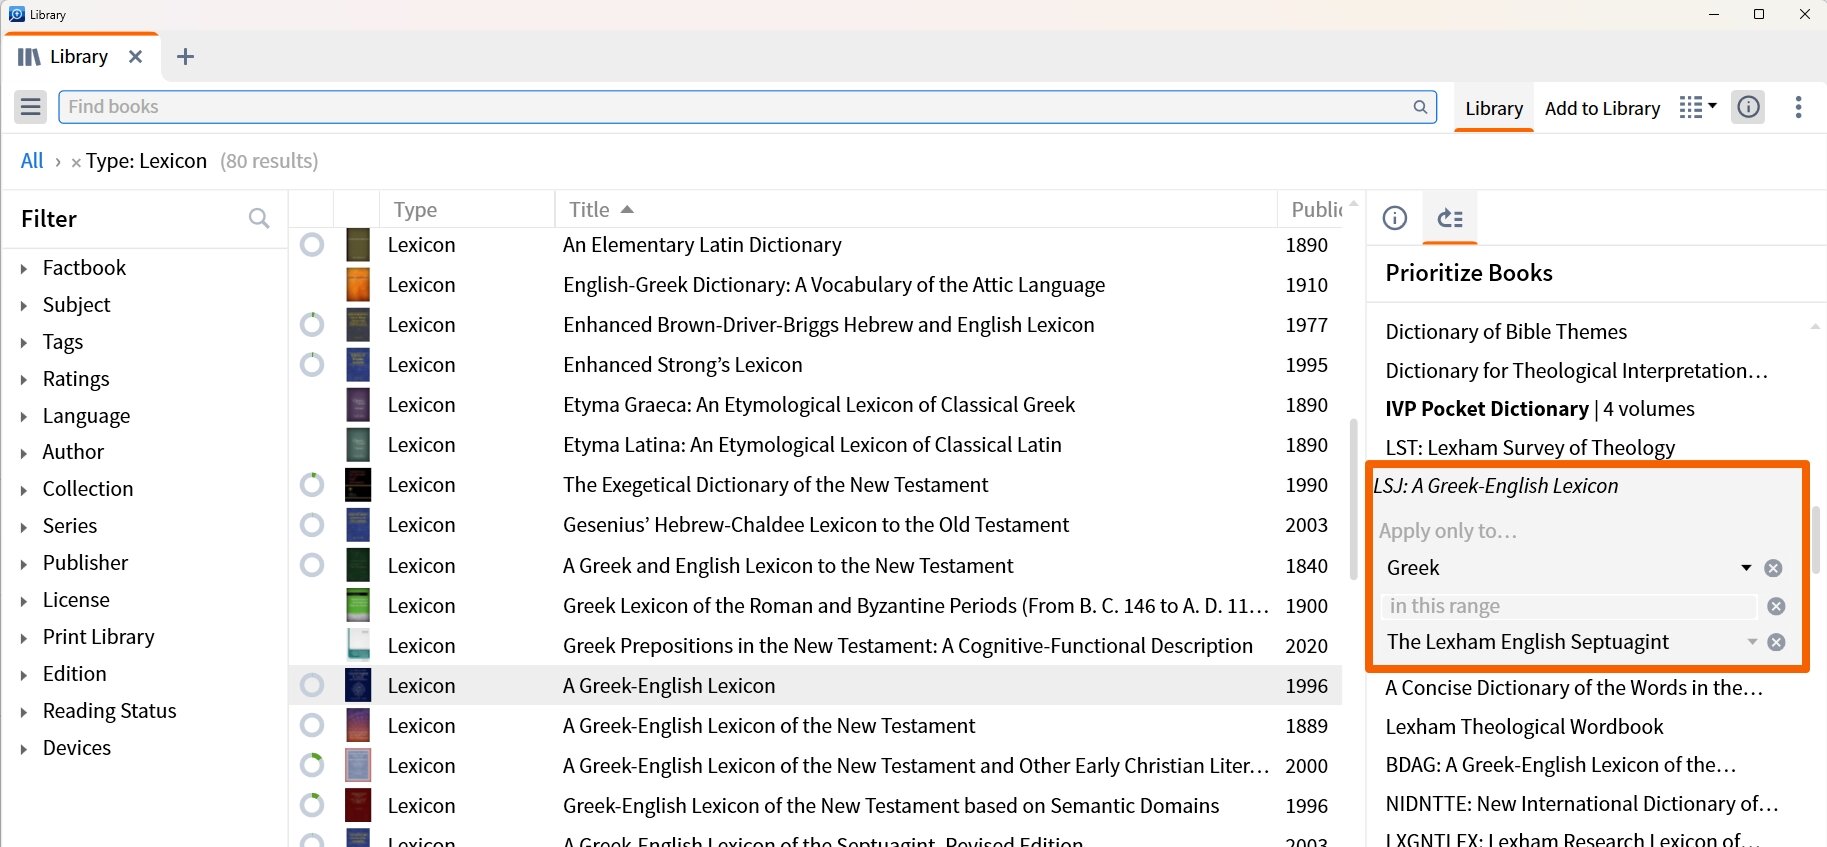Click cover of Etyma Graeca
Image resolution: width=1827 pixels, height=847 pixels.
(358, 405)
